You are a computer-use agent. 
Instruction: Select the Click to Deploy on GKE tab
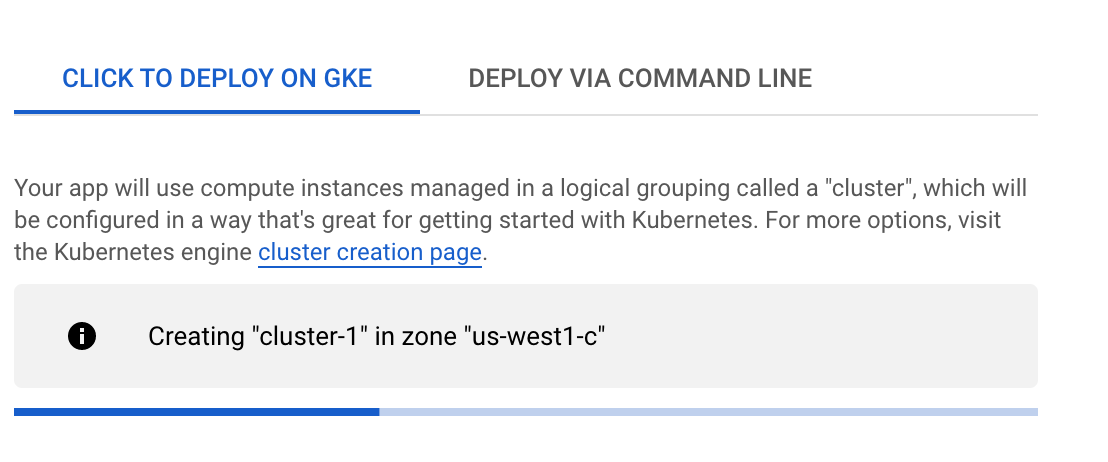217,78
